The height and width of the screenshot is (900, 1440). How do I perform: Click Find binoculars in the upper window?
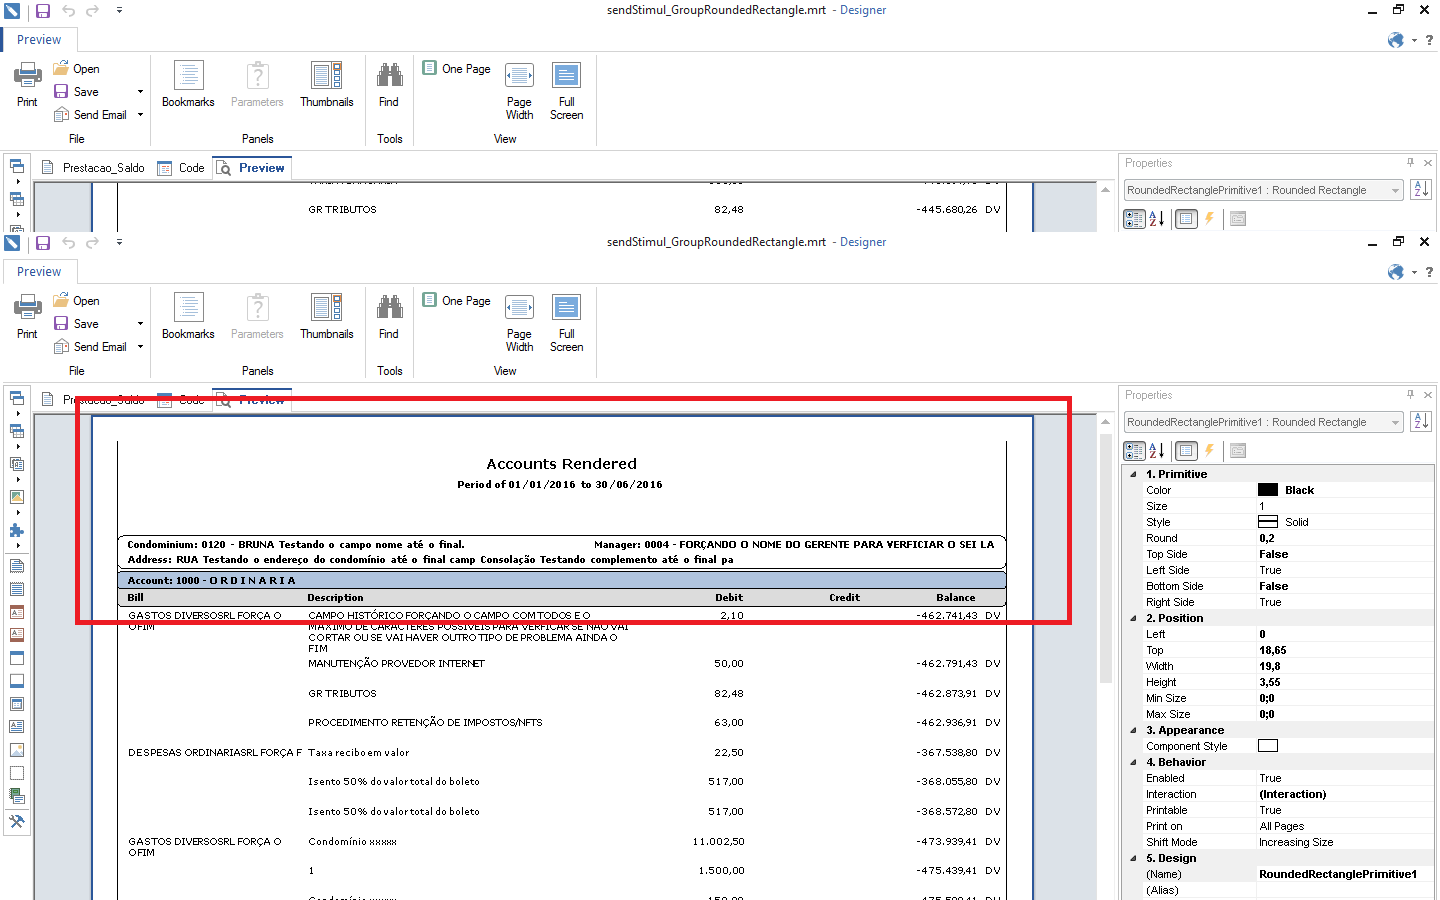389,75
